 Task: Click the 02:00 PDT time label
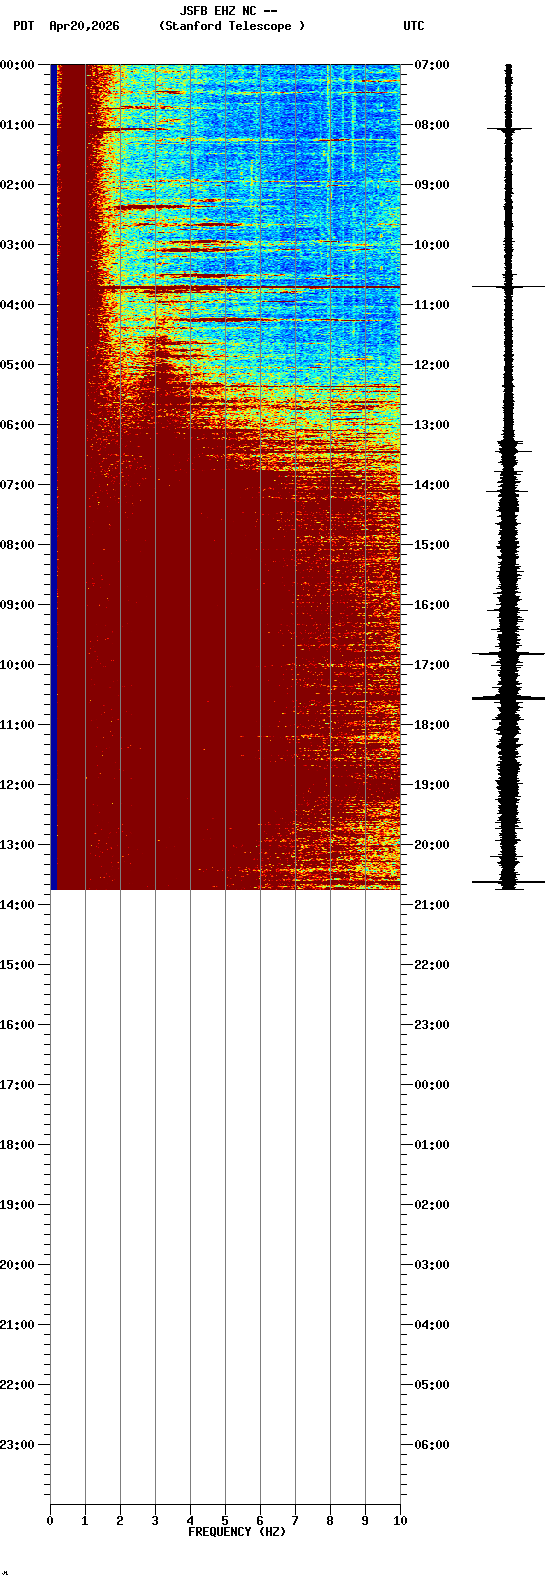(x=17, y=185)
